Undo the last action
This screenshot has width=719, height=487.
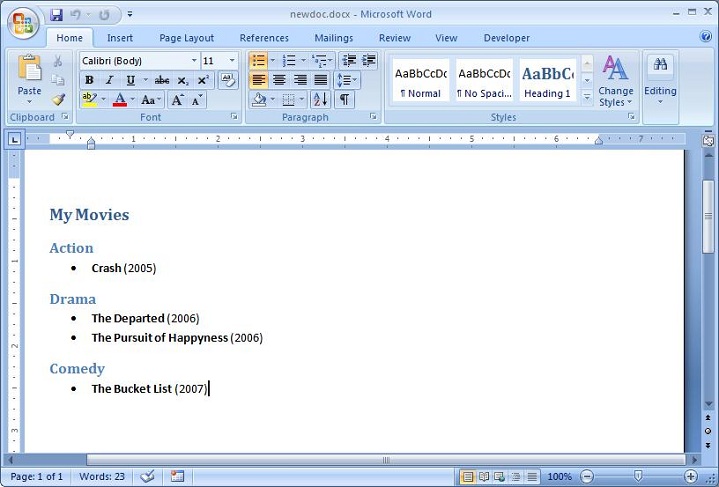point(75,15)
